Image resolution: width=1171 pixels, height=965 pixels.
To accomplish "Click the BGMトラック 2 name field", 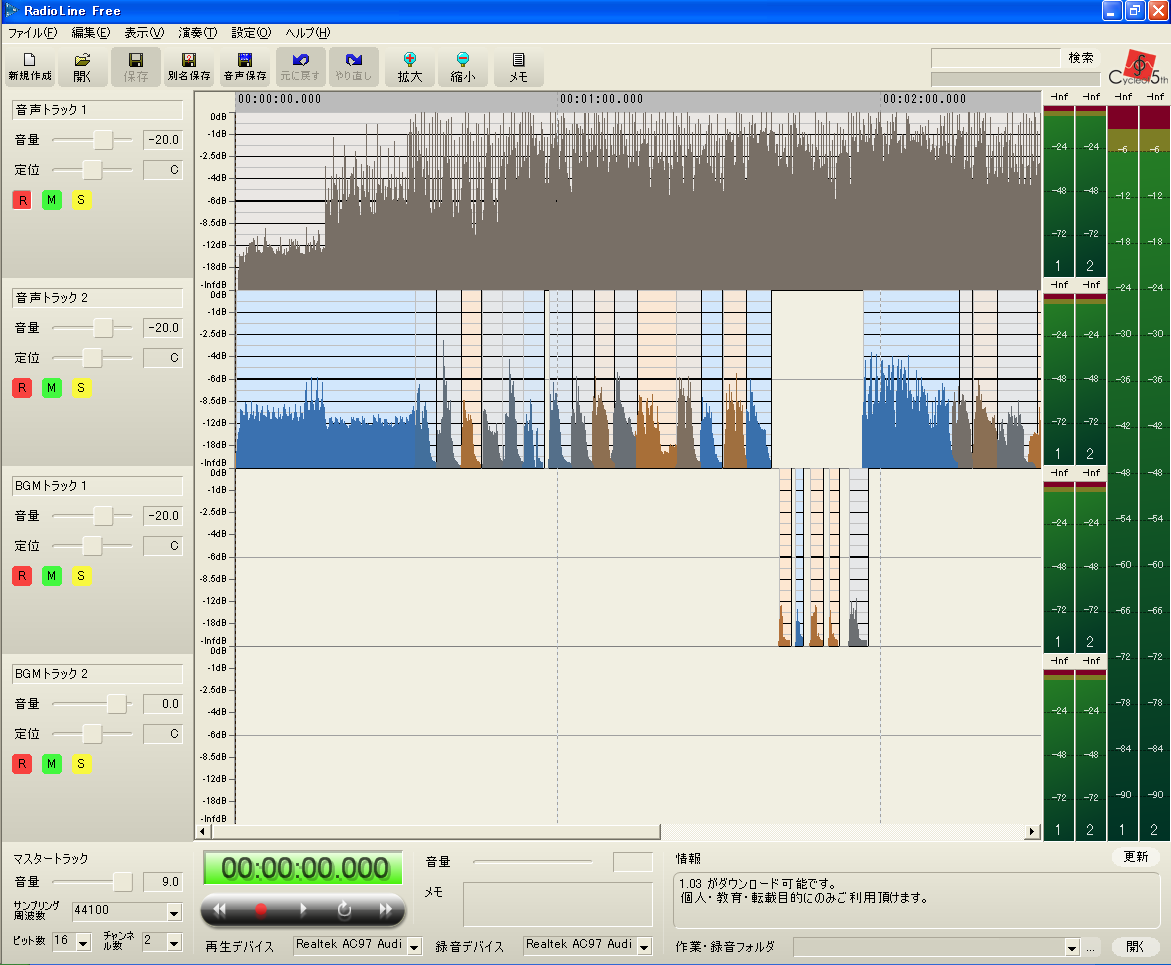I will click(97, 674).
